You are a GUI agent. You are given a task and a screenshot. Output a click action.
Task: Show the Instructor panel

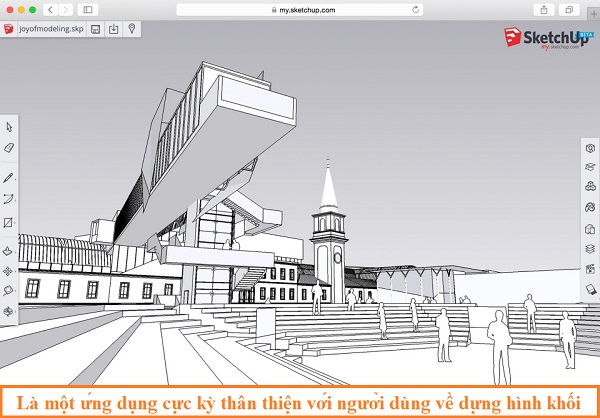(590, 167)
